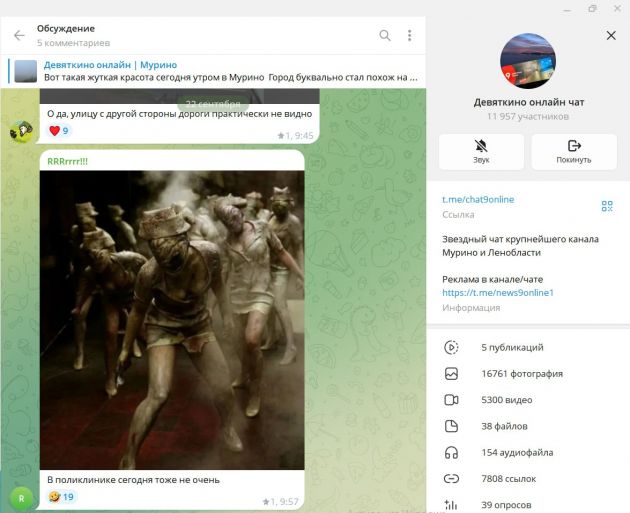The width and height of the screenshot is (630, 513).
Task: Open the pinned post from Девяткино онлайн | Мурино
Action: [x=213, y=71]
